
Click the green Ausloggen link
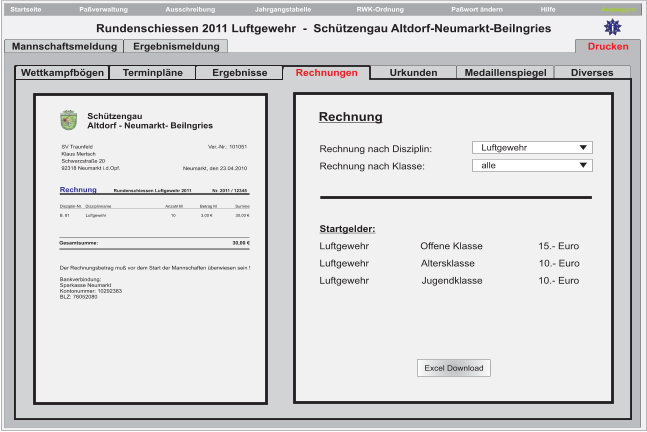[x=618, y=9]
